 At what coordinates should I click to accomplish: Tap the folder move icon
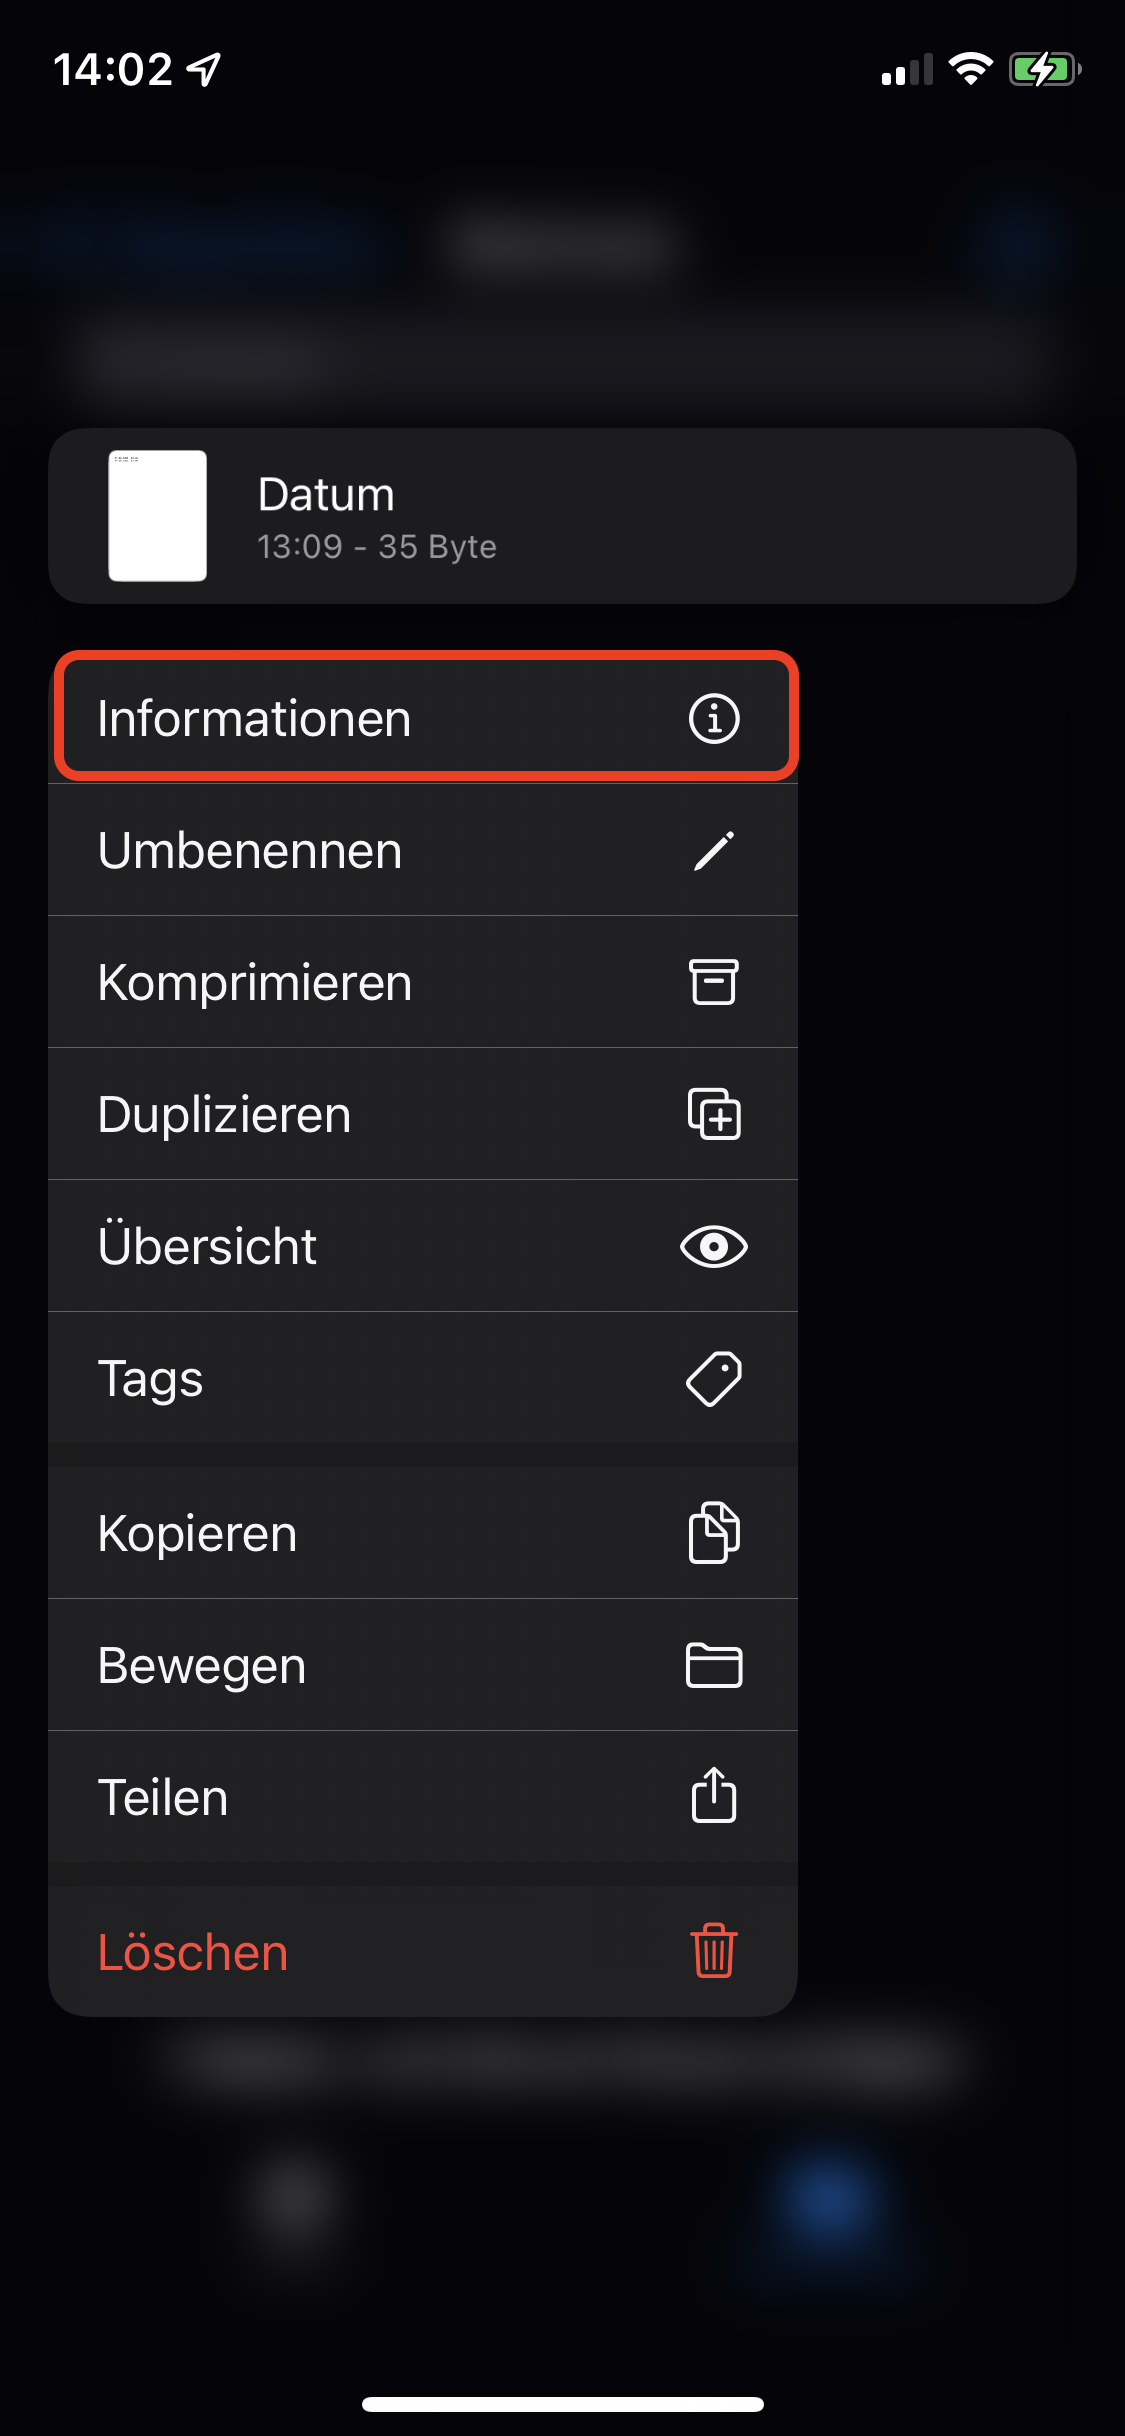click(x=714, y=1665)
